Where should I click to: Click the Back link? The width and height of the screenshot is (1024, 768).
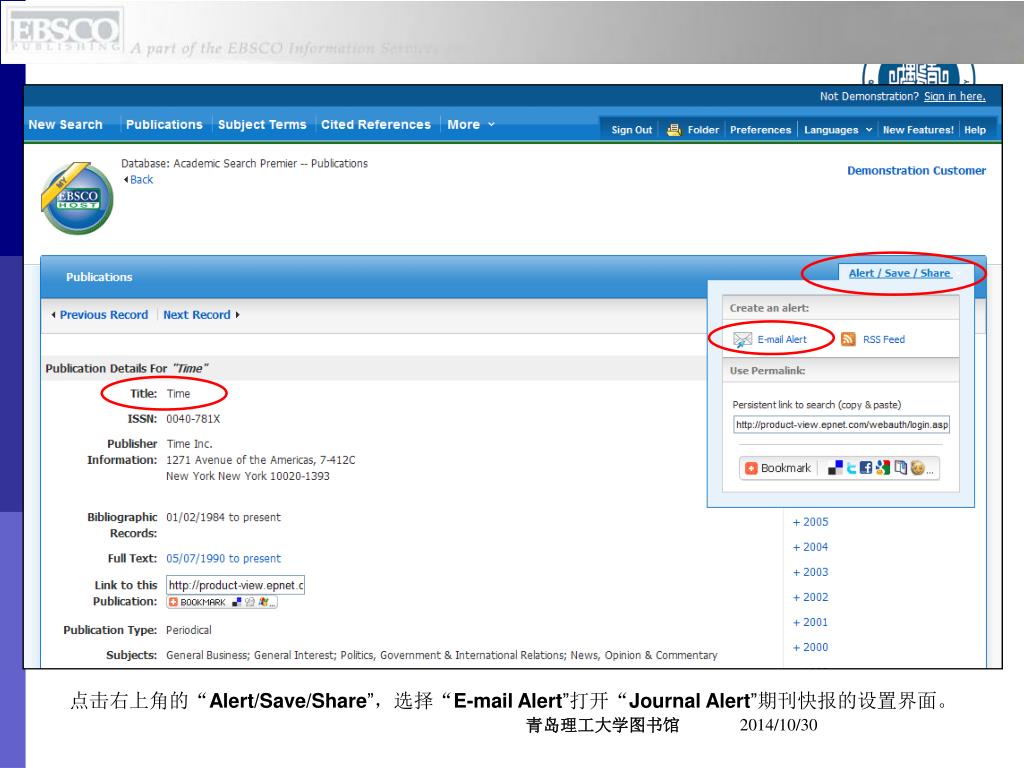[x=141, y=180]
